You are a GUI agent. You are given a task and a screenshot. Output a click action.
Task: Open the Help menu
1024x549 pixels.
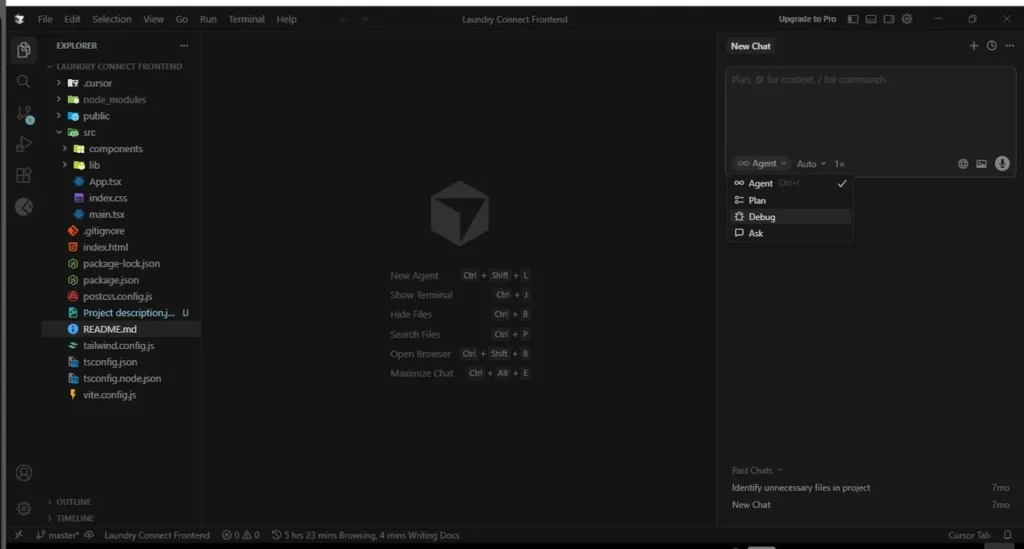pos(286,19)
